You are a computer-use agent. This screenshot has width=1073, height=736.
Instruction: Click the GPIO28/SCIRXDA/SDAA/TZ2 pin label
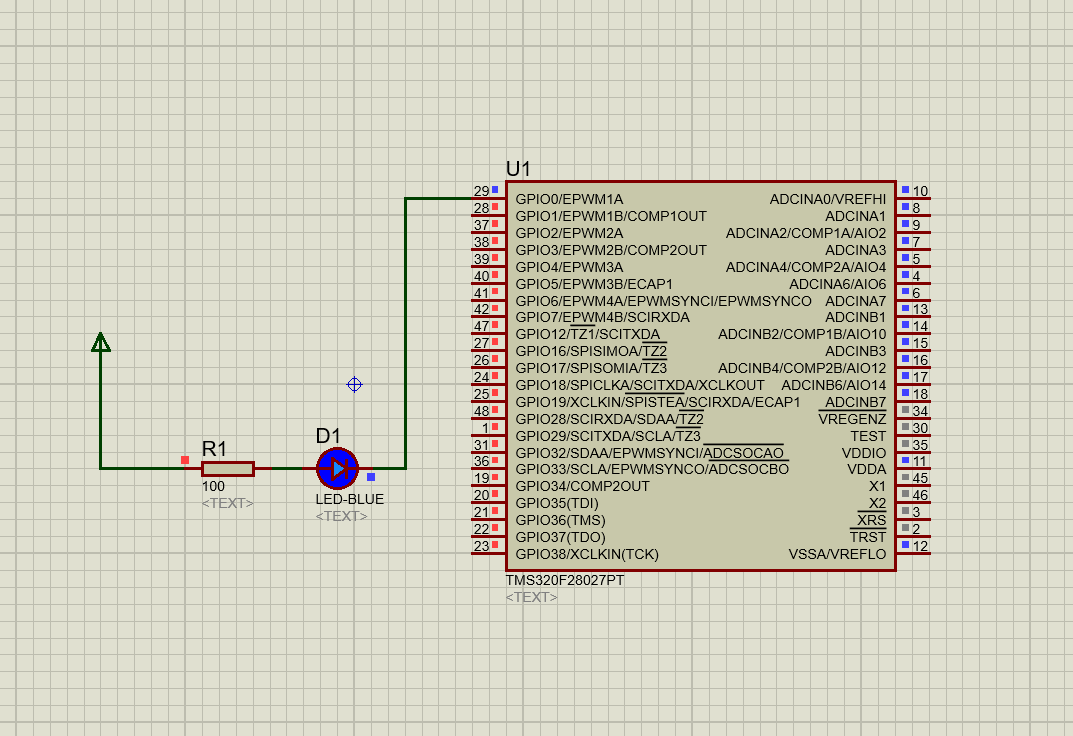(x=610, y=419)
